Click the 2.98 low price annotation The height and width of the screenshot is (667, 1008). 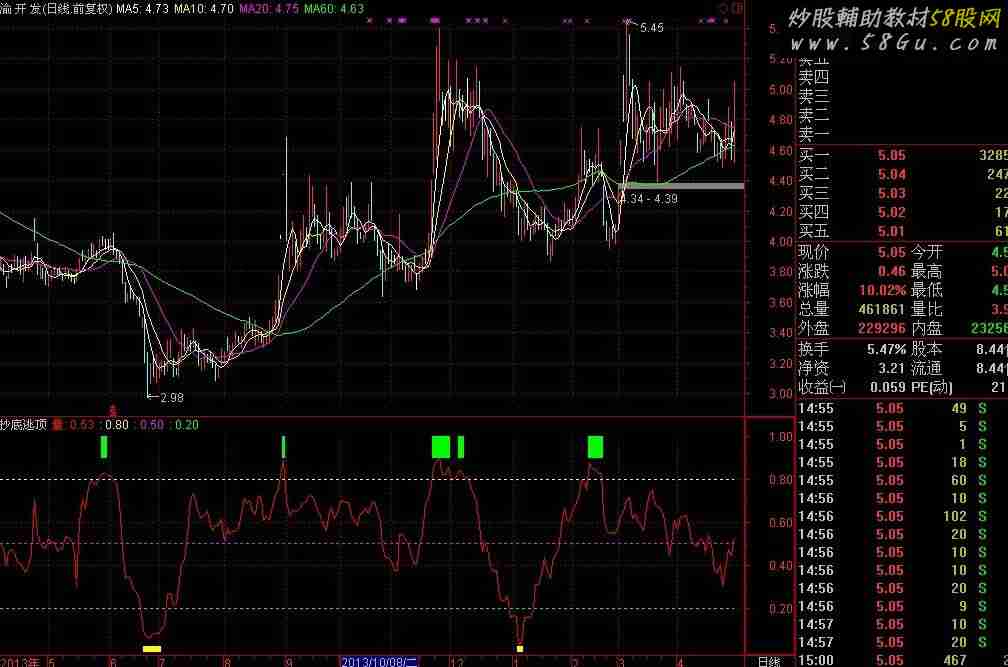[x=171, y=397]
